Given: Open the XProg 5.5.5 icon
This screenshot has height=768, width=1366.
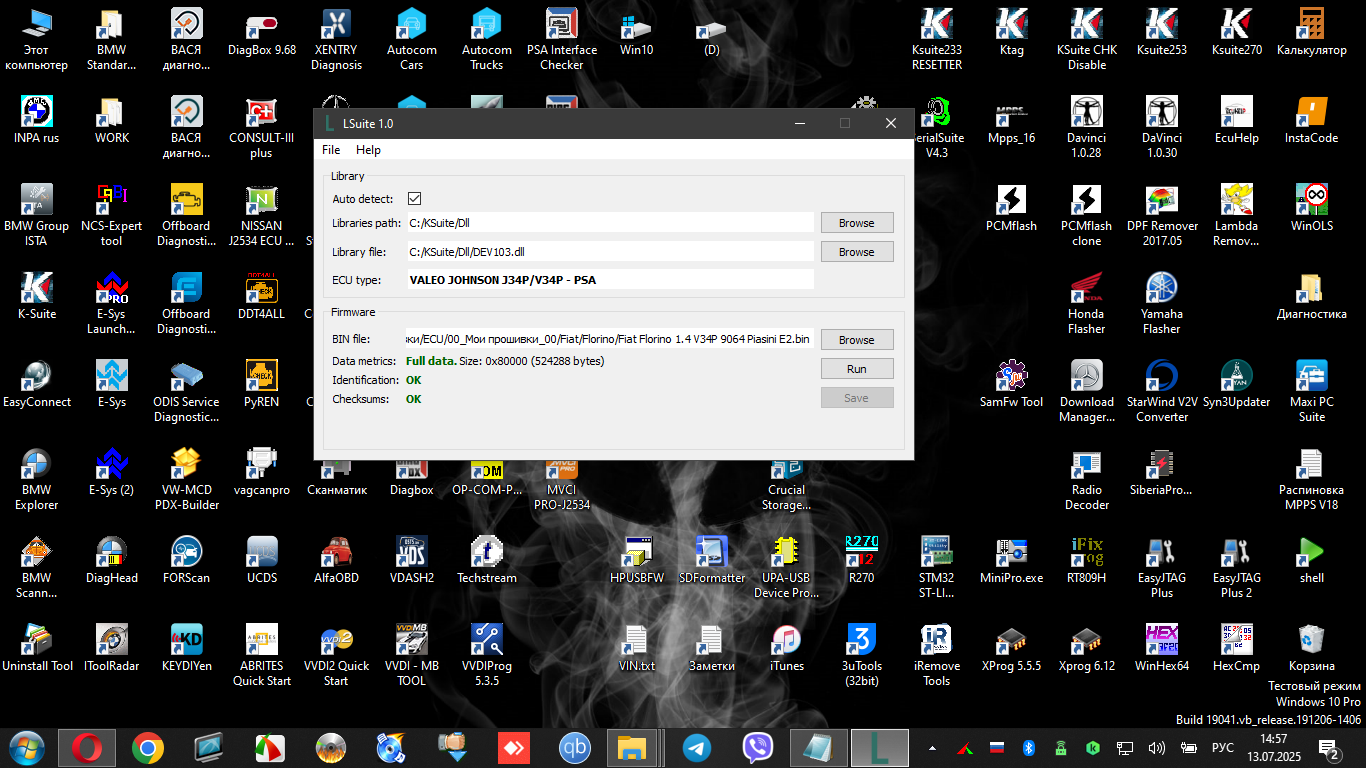Looking at the screenshot, I should click(1011, 650).
